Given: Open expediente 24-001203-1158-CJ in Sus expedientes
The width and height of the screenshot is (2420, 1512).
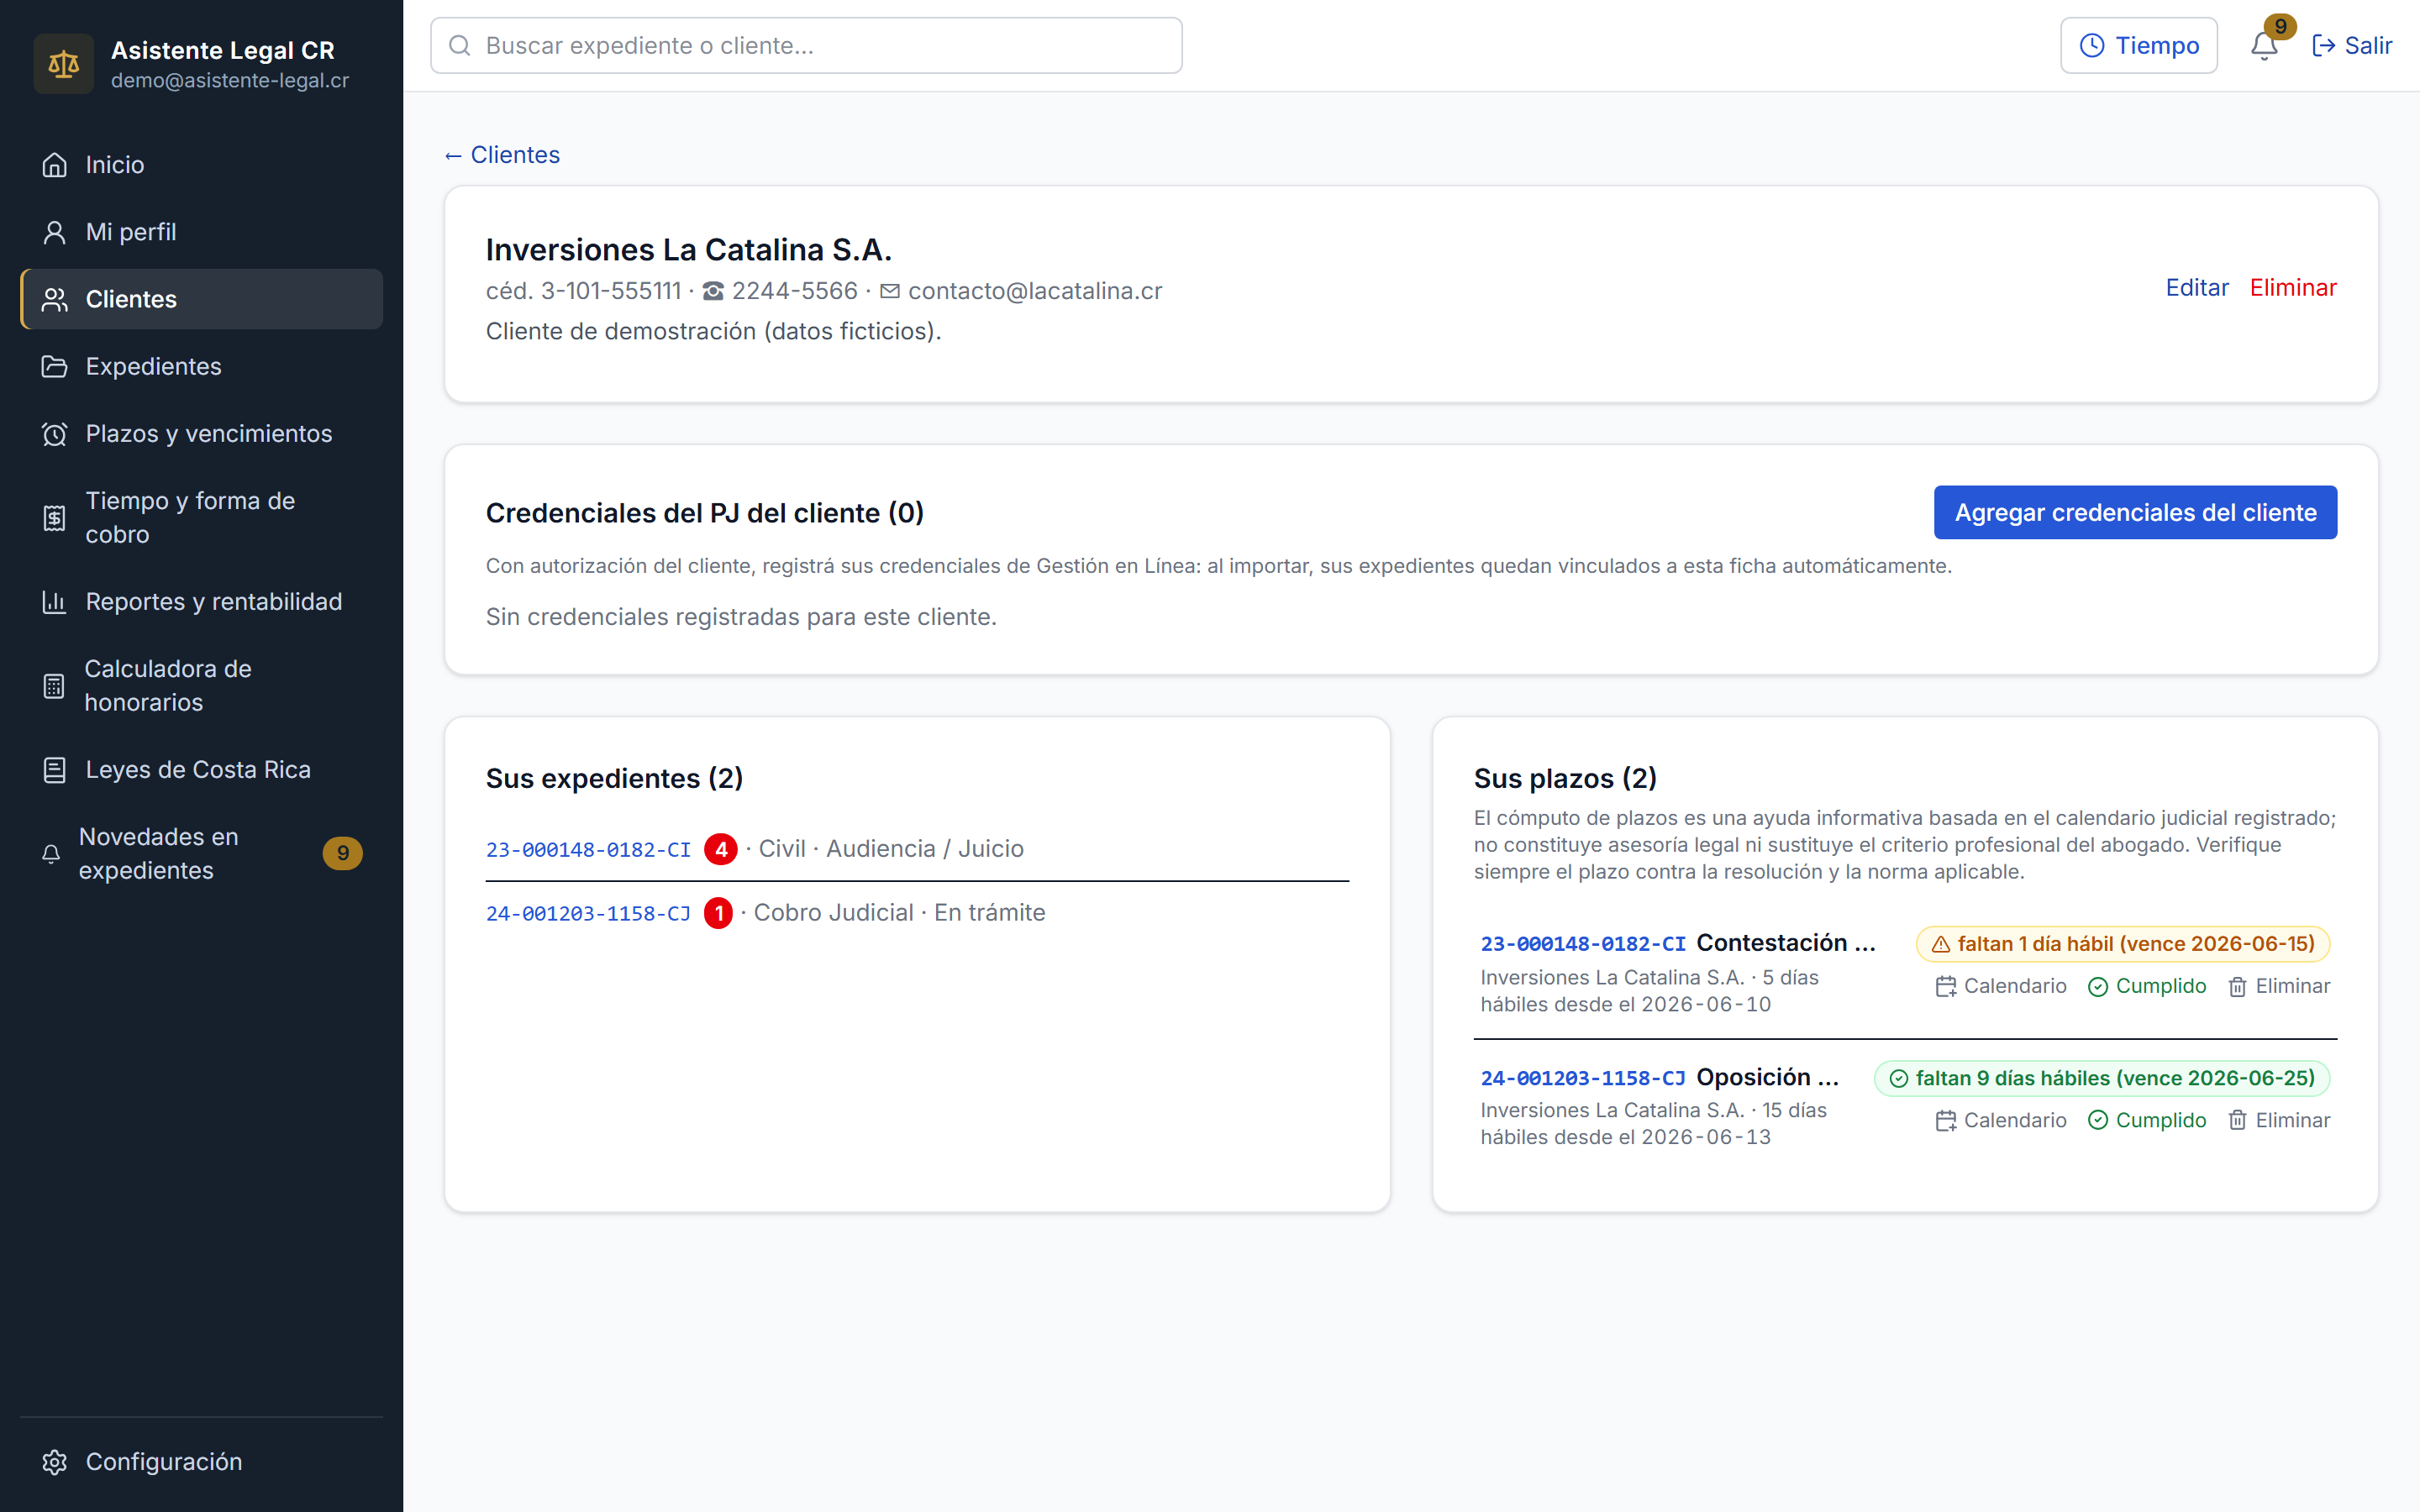Looking at the screenshot, I should [x=588, y=913].
